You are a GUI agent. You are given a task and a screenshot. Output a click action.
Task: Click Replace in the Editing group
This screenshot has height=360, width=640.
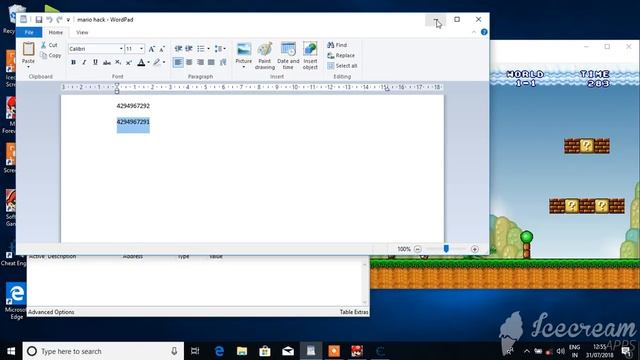[x=341, y=55]
